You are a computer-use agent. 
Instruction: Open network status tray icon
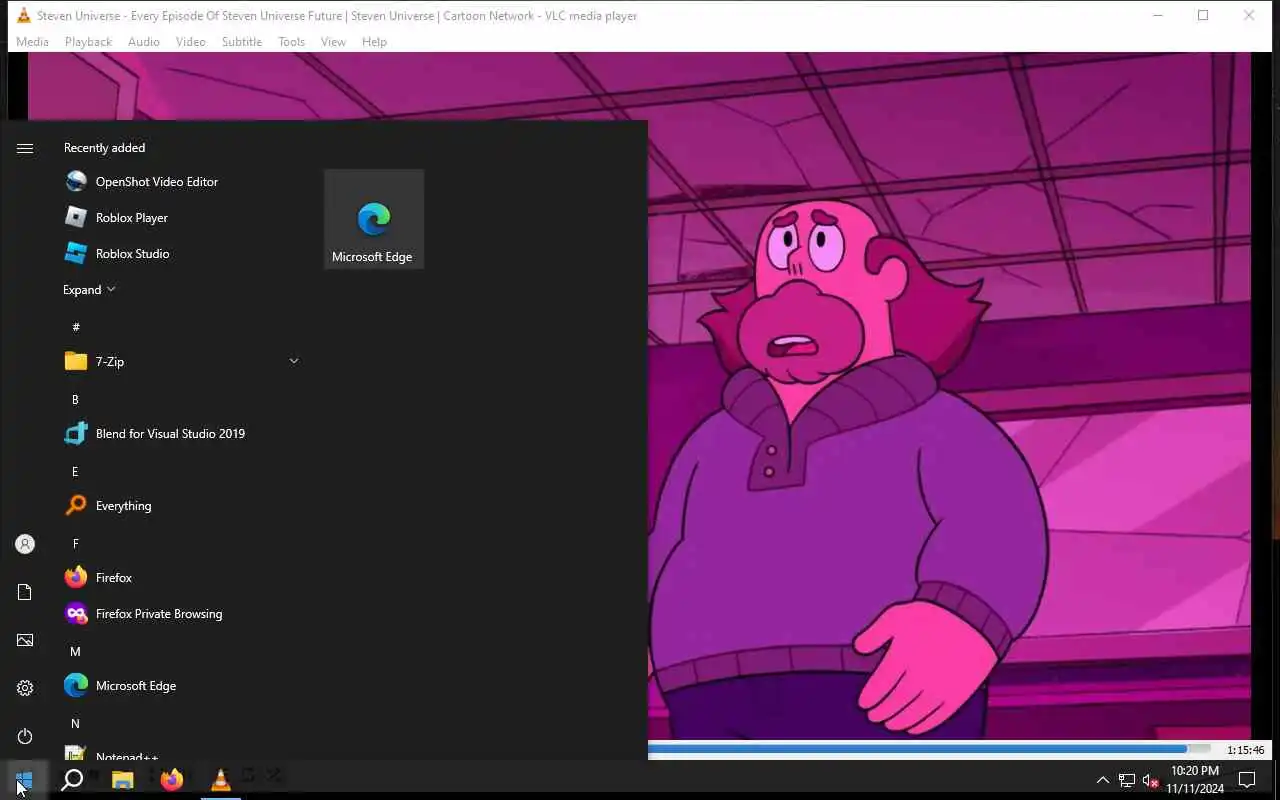point(1127,780)
